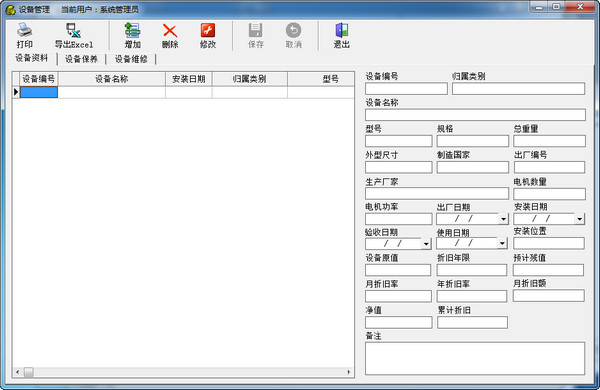Click the 安装位置 input field
Viewport: 600px width, 390px height.
click(x=549, y=243)
